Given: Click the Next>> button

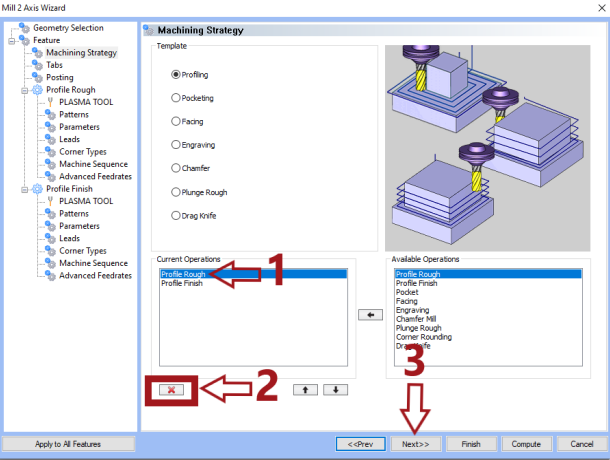Looking at the screenshot, I should 415,444.
